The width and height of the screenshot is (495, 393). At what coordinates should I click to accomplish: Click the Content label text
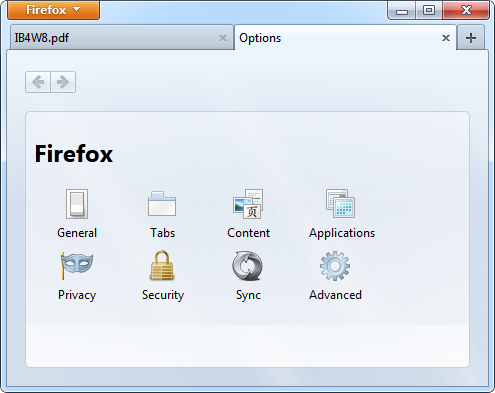(248, 233)
